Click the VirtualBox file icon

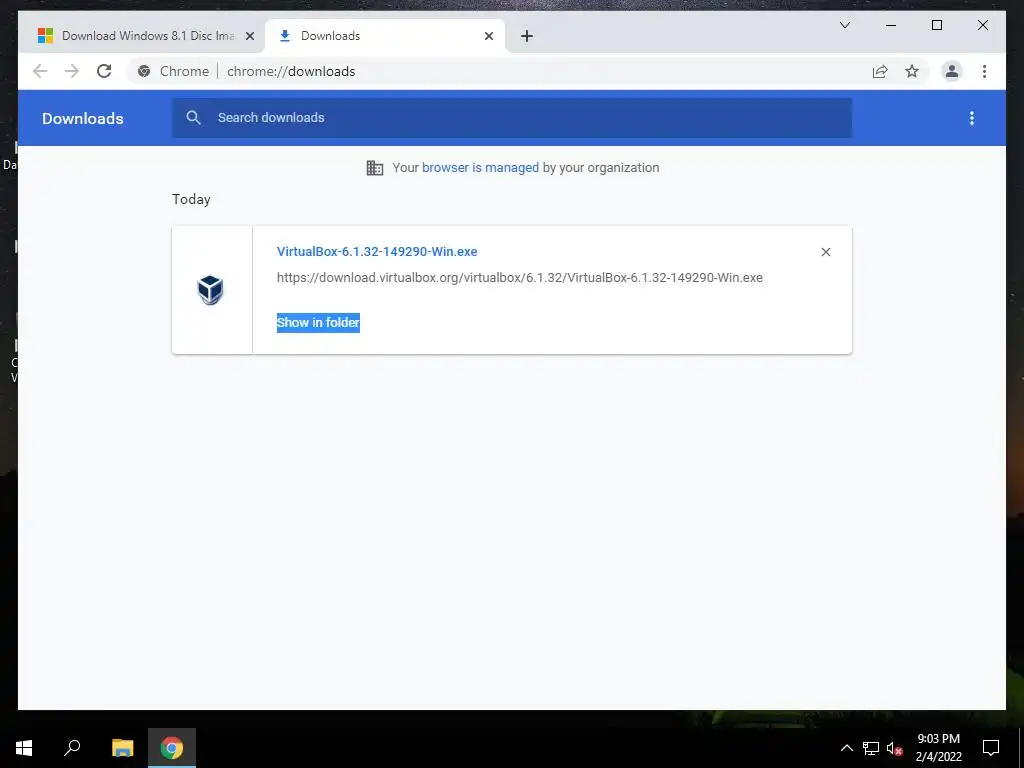(x=210, y=290)
